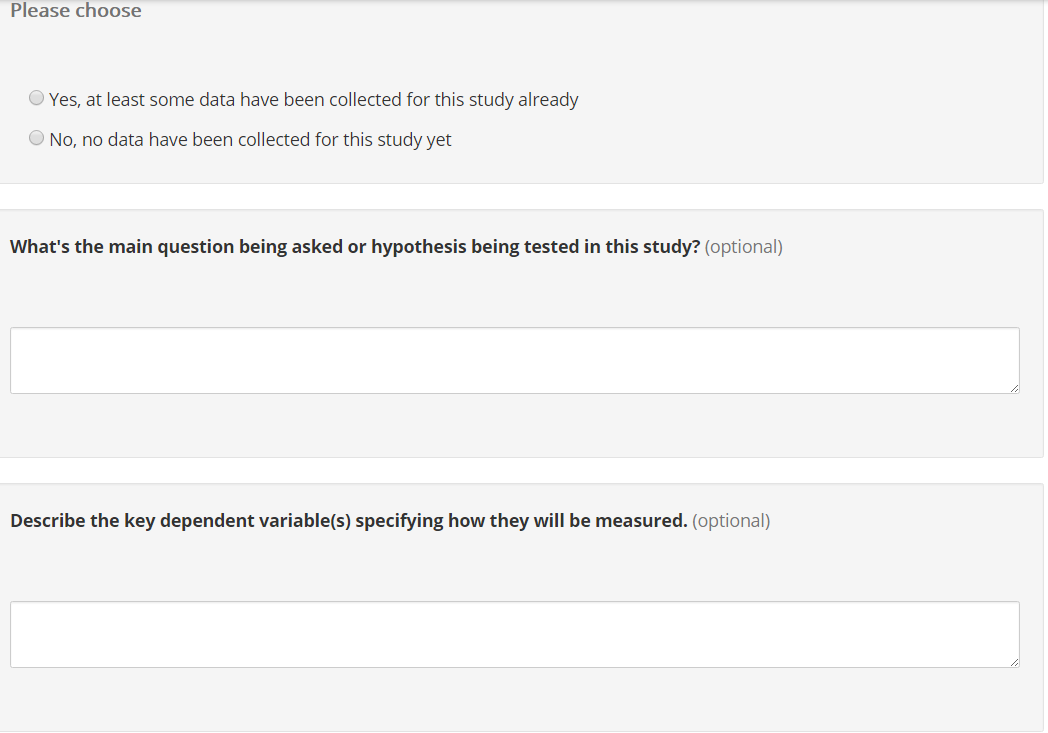Click the 'Yes, at least some data have been collected' label

[x=313, y=100]
